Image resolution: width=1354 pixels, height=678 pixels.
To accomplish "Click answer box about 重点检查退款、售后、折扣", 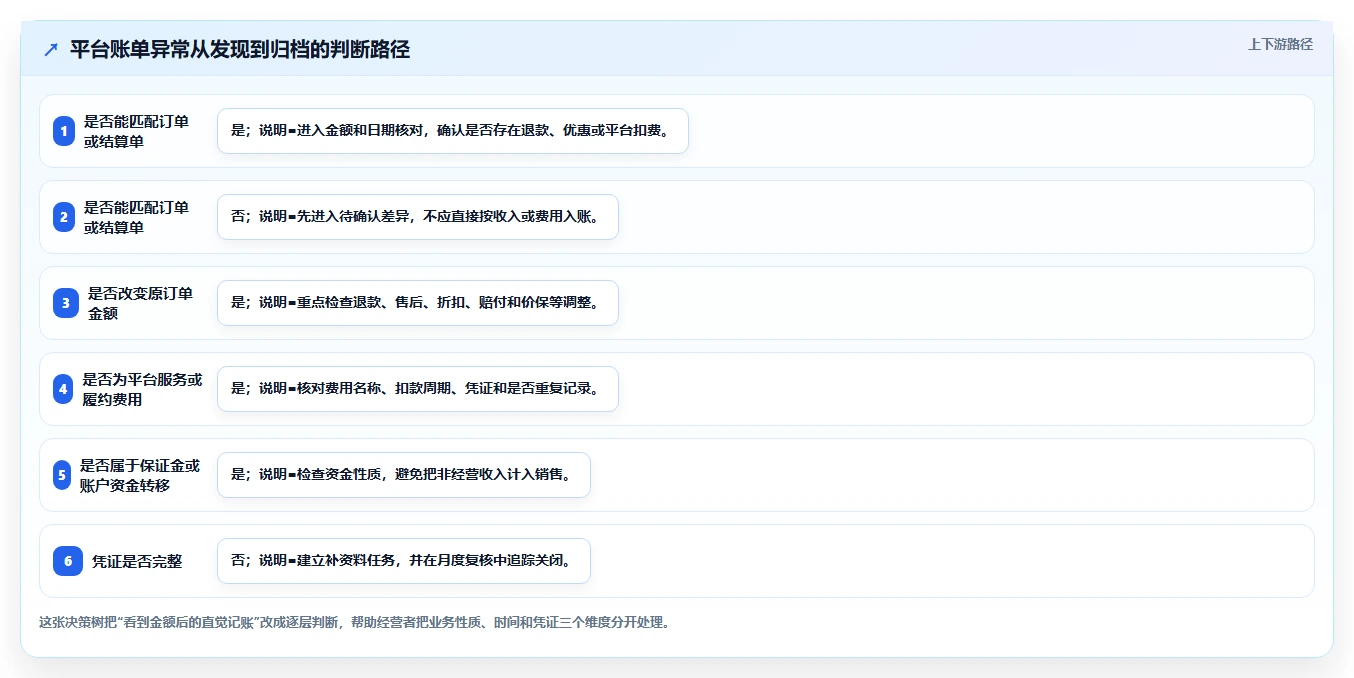I will point(418,303).
